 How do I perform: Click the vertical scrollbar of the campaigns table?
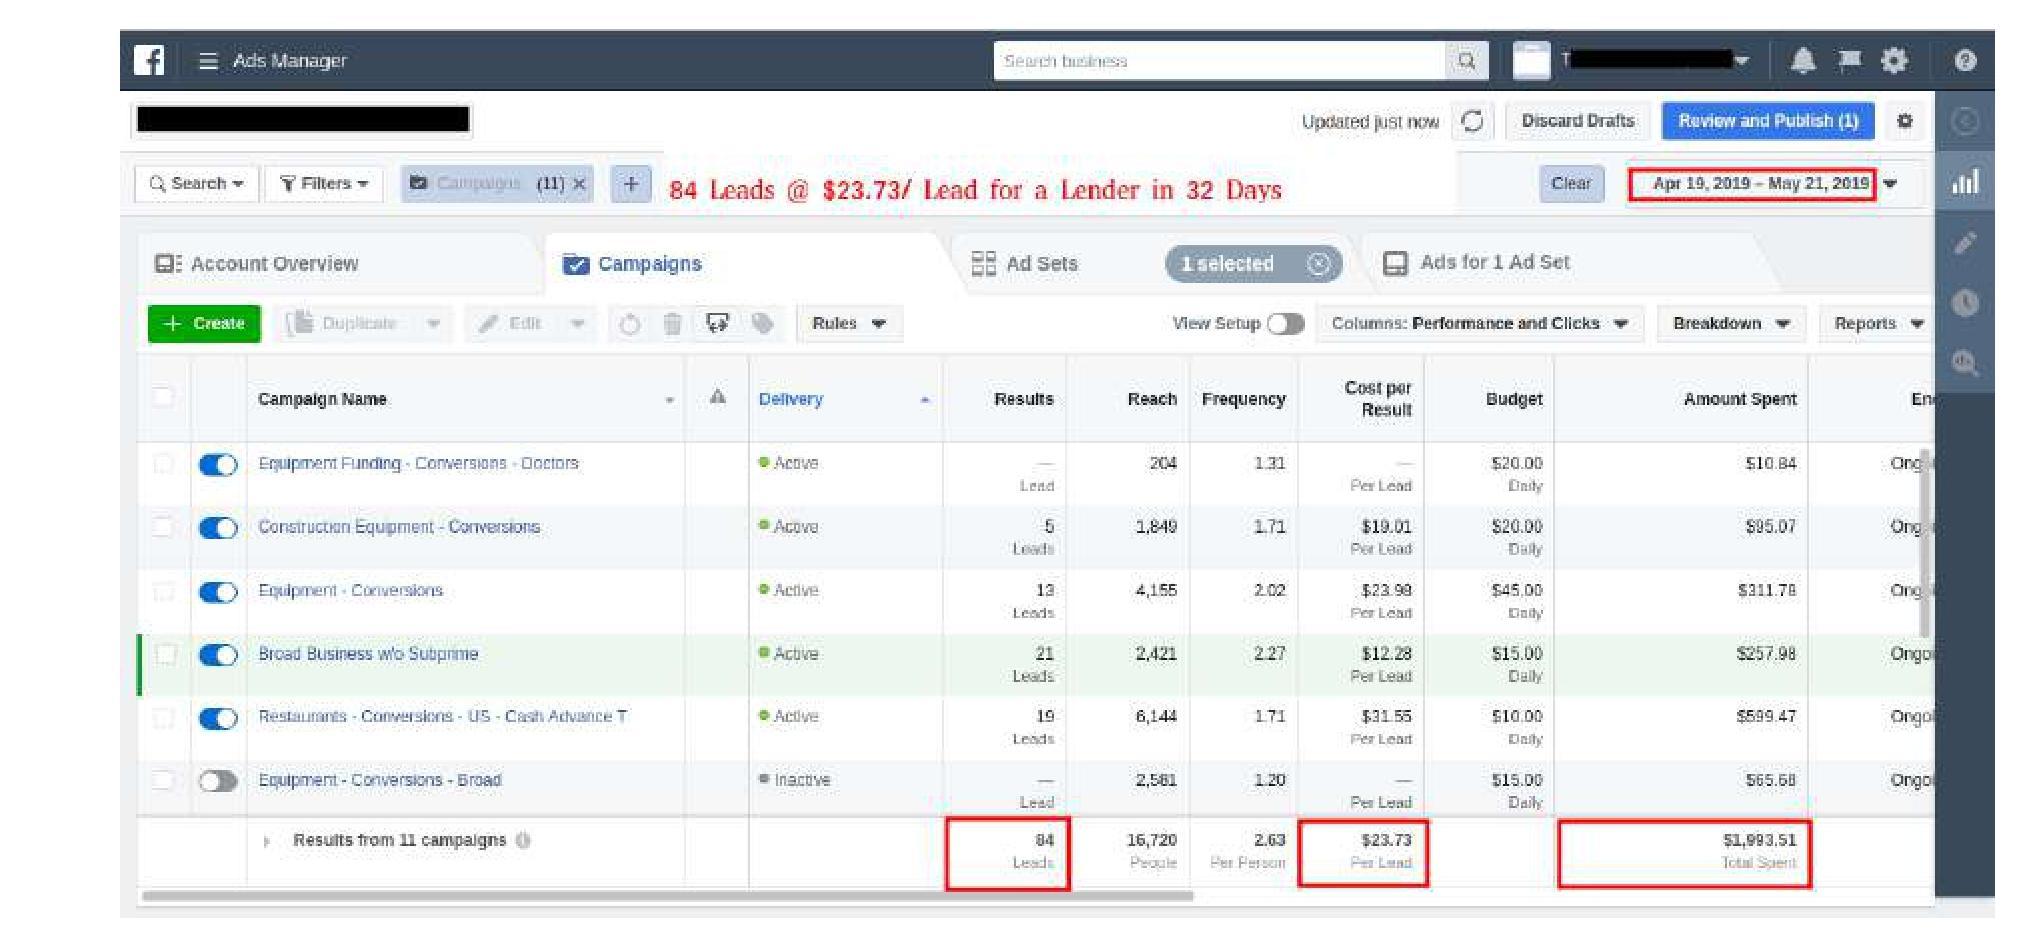(x=1925, y=542)
